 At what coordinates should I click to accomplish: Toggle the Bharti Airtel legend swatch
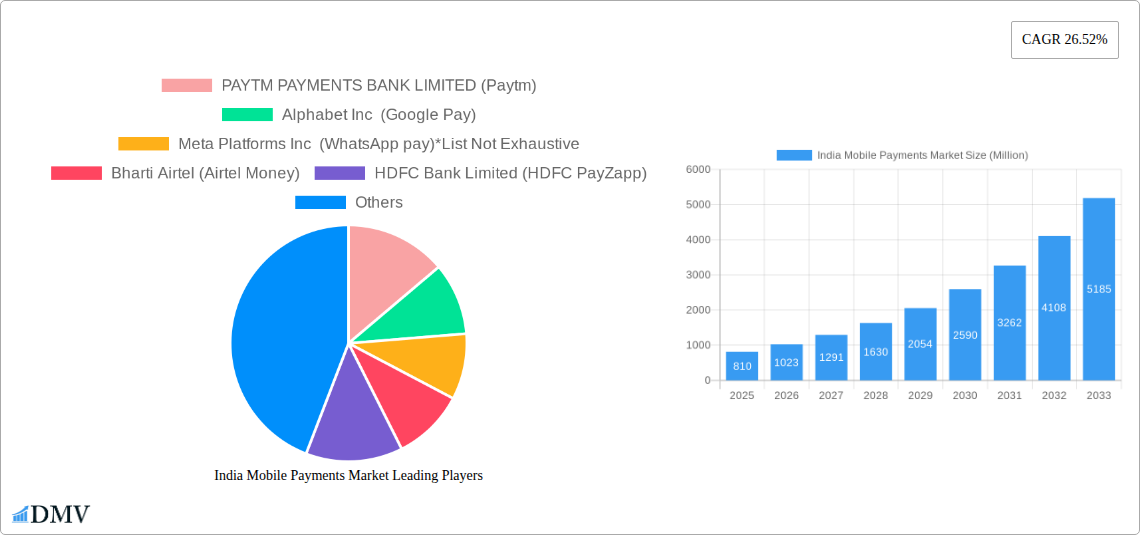76,173
